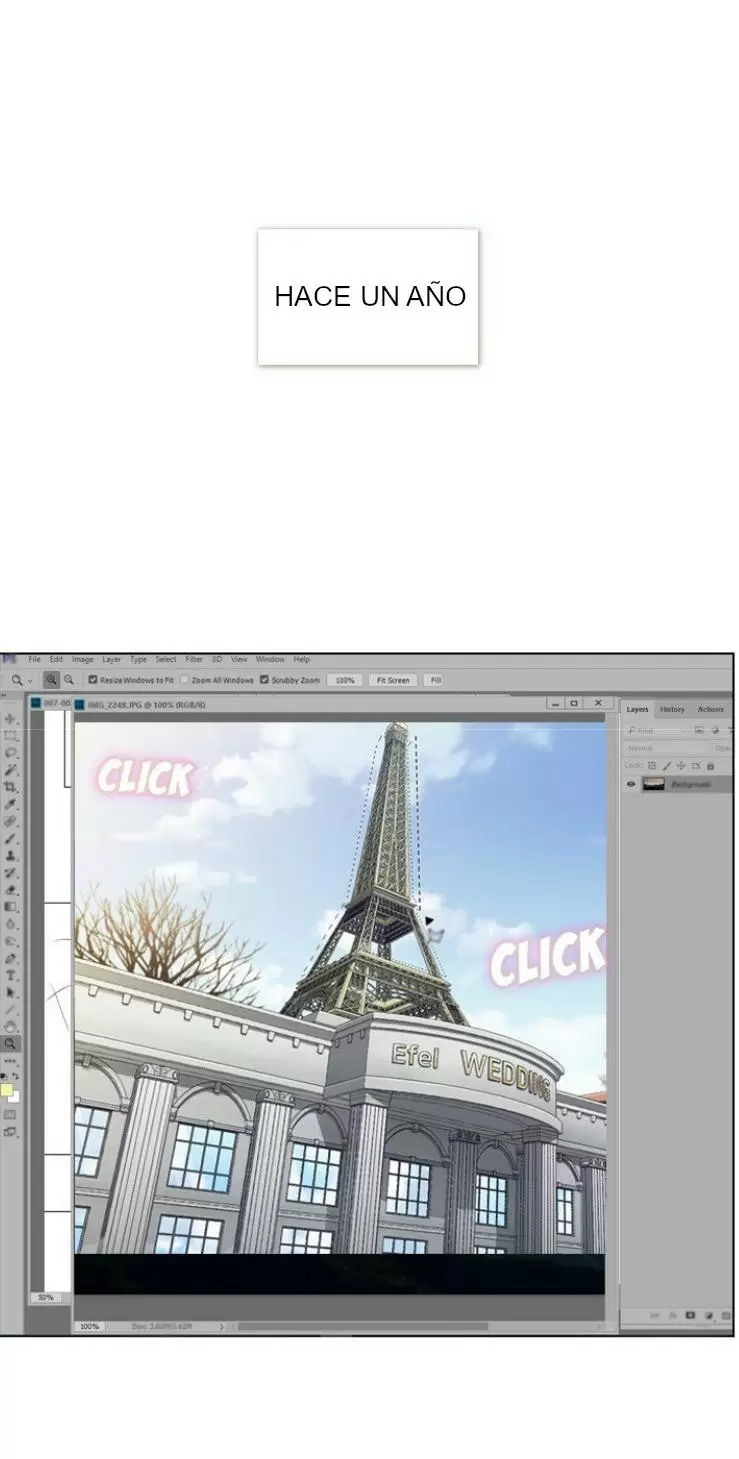This screenshot has height=1459, width=739.
Task: Select the Healing Brush tool
Action: [10, 821]
